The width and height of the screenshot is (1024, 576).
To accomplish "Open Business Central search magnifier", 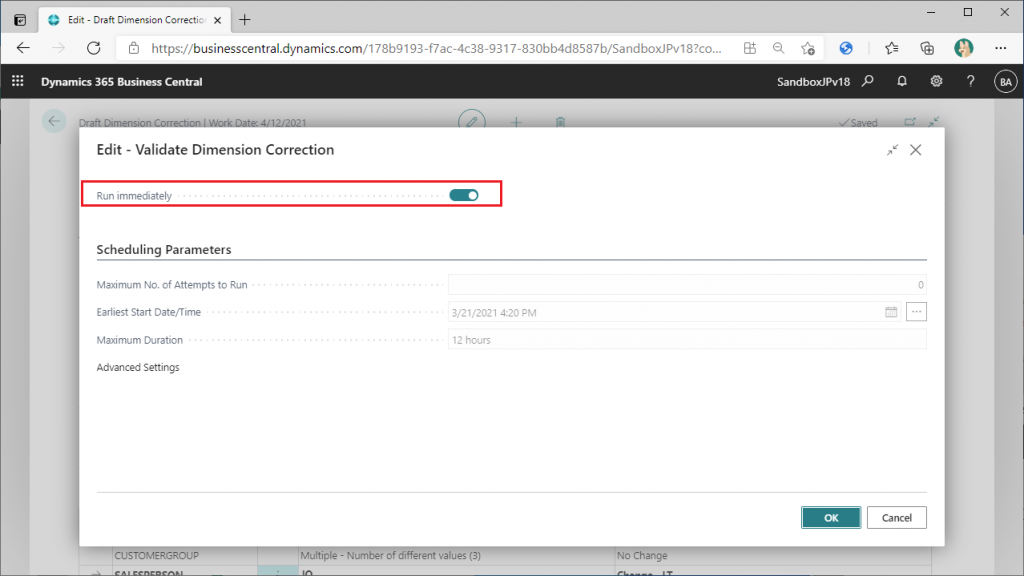I will coord(867,82).
